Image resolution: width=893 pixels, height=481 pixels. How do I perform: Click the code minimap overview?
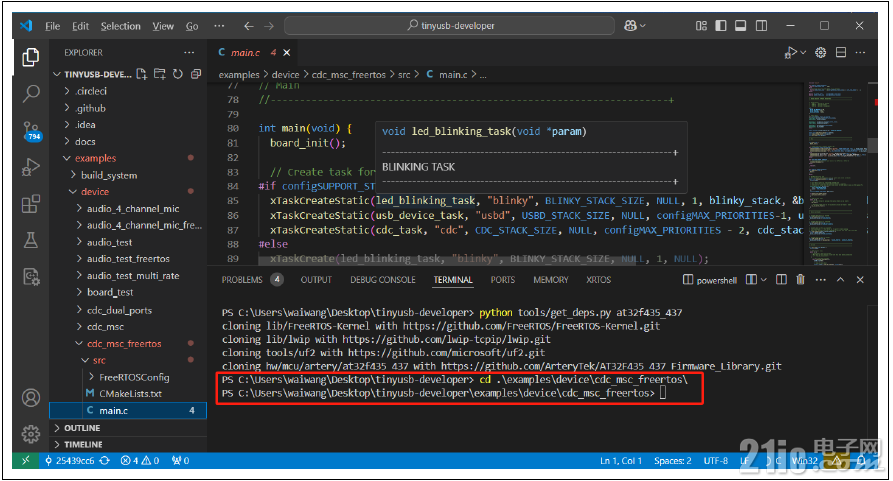click(x=836, y=172)
